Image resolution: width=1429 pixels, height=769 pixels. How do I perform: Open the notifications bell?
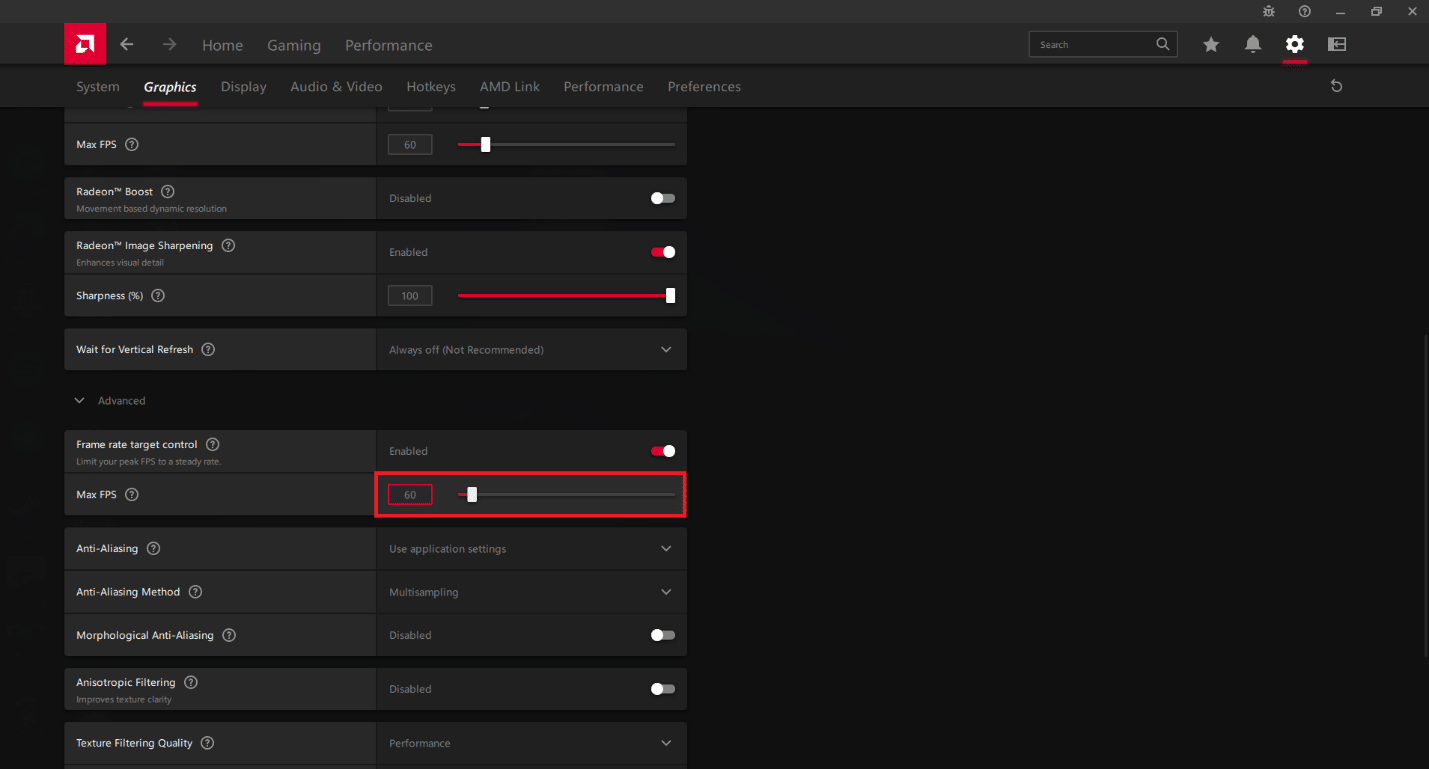(x=1253, y=44)
